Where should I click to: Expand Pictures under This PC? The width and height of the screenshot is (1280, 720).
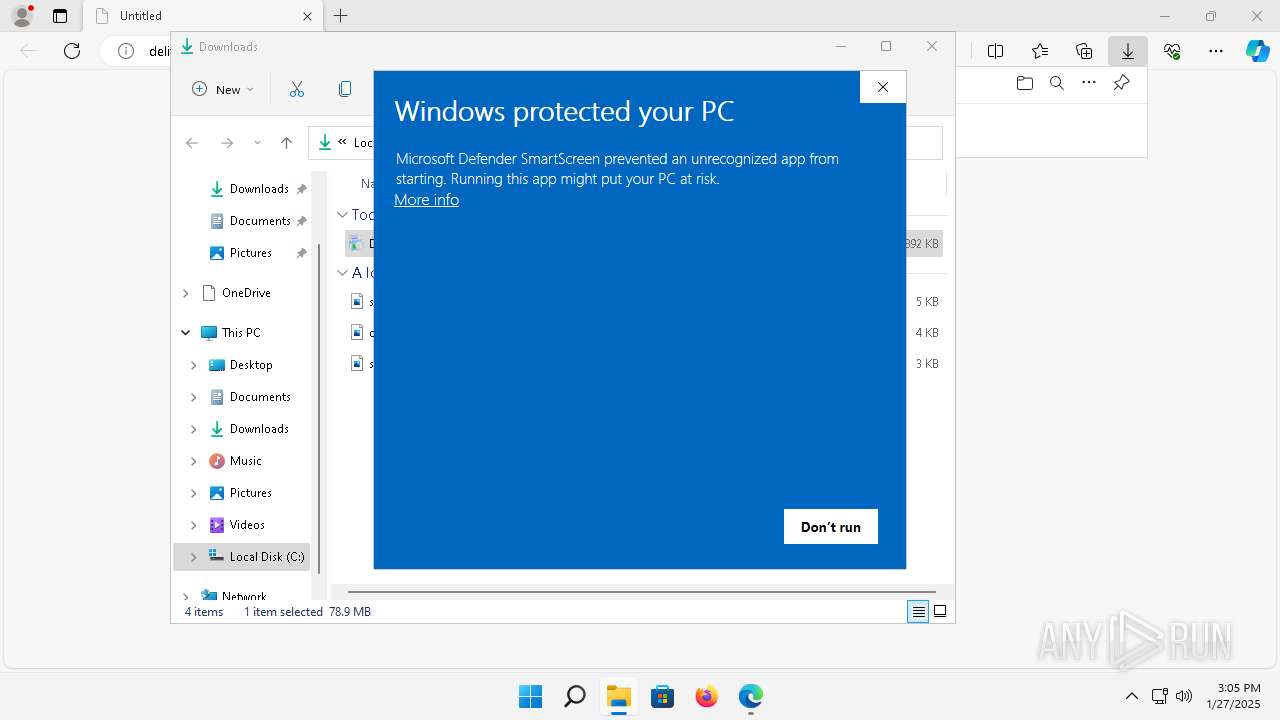click(194, 494)
